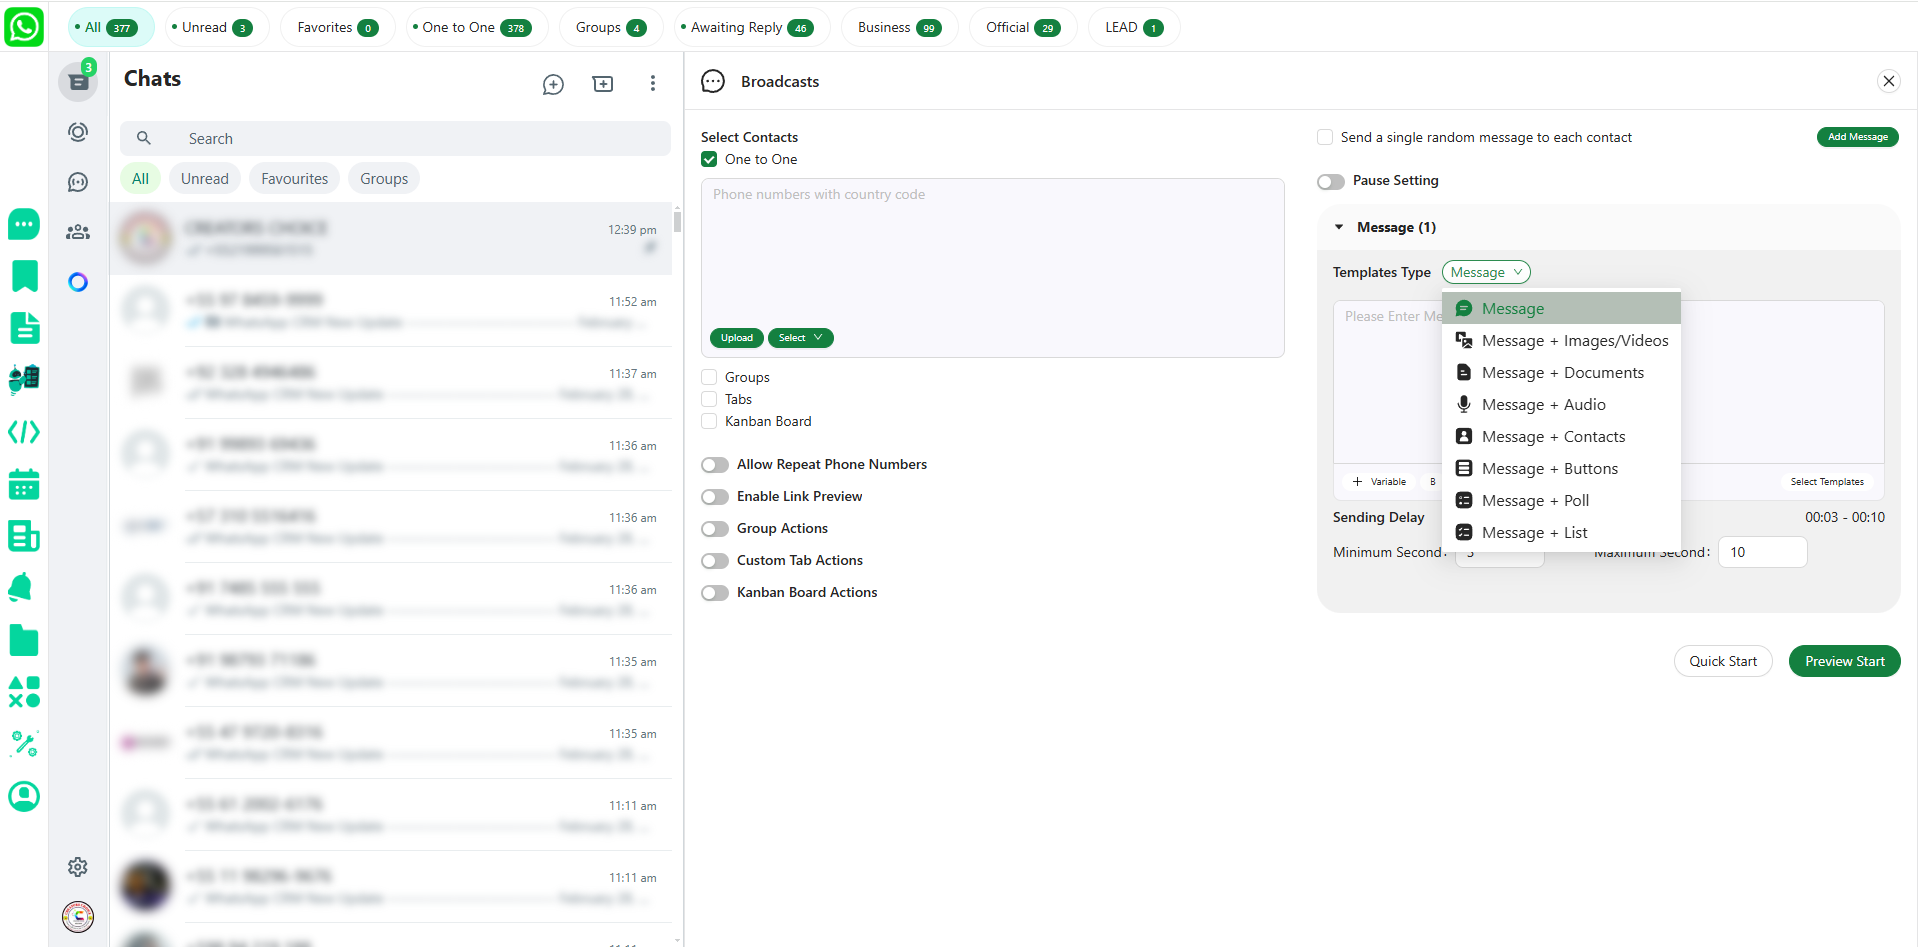The height and width of the screenshot is (947, 1918).
Task: Click the notification bell icon in green sidebar
Action: [x=22, y=588]
